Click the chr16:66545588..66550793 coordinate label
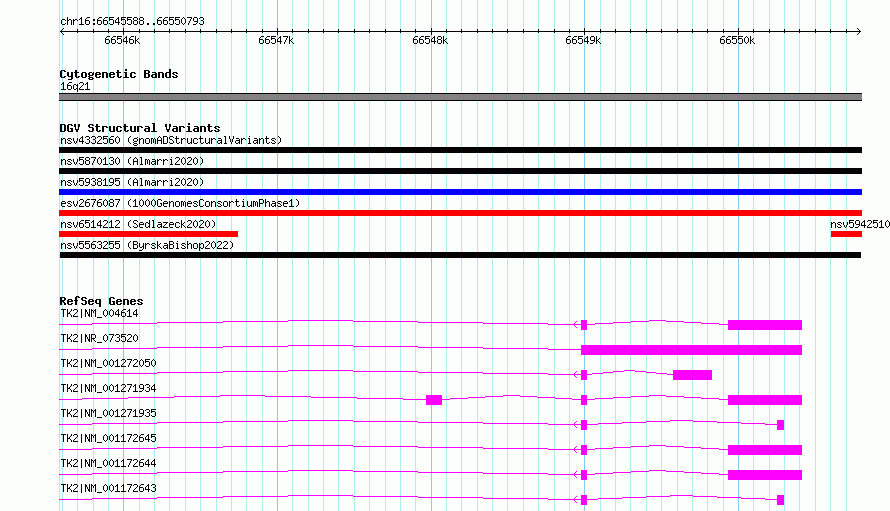Viewport: 890px width, 511px height. tap(132, 21)
